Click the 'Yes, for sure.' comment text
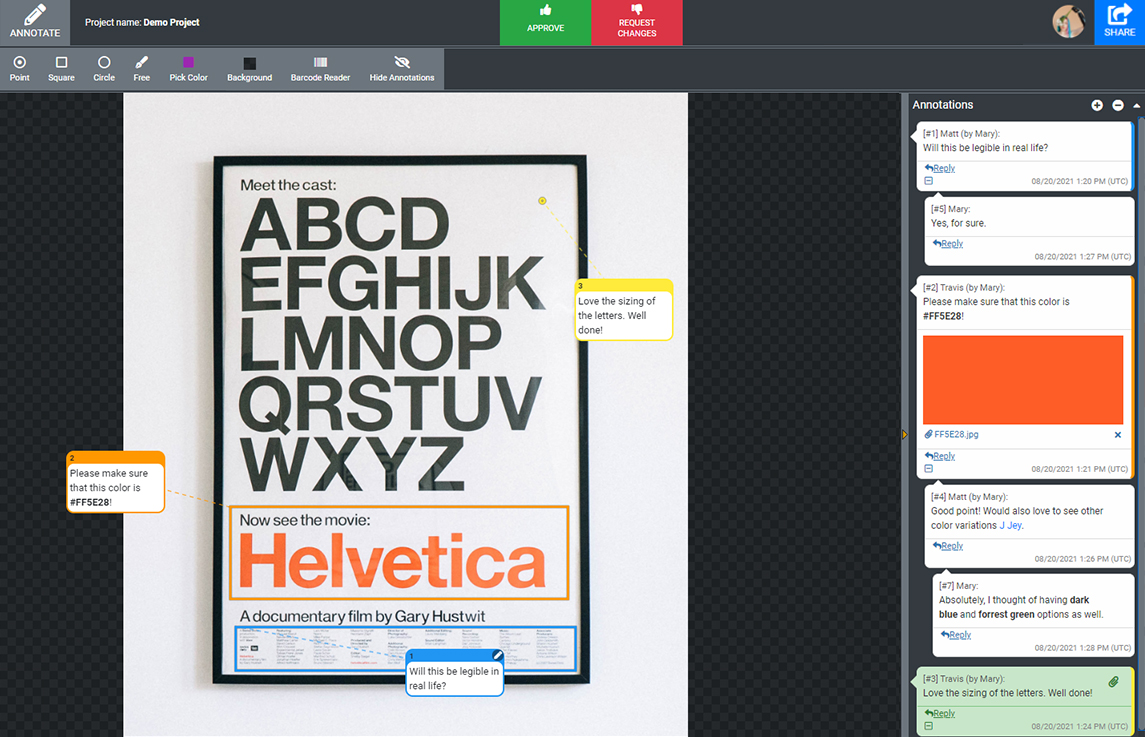Viewport: 1145px width, 737px height. 958,224
